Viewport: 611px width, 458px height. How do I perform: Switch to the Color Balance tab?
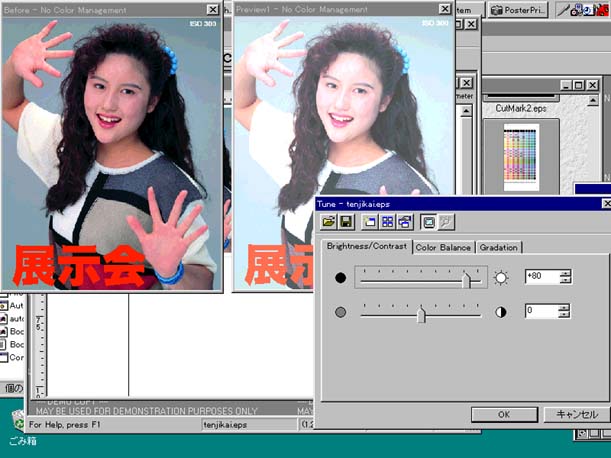point(443,247)
